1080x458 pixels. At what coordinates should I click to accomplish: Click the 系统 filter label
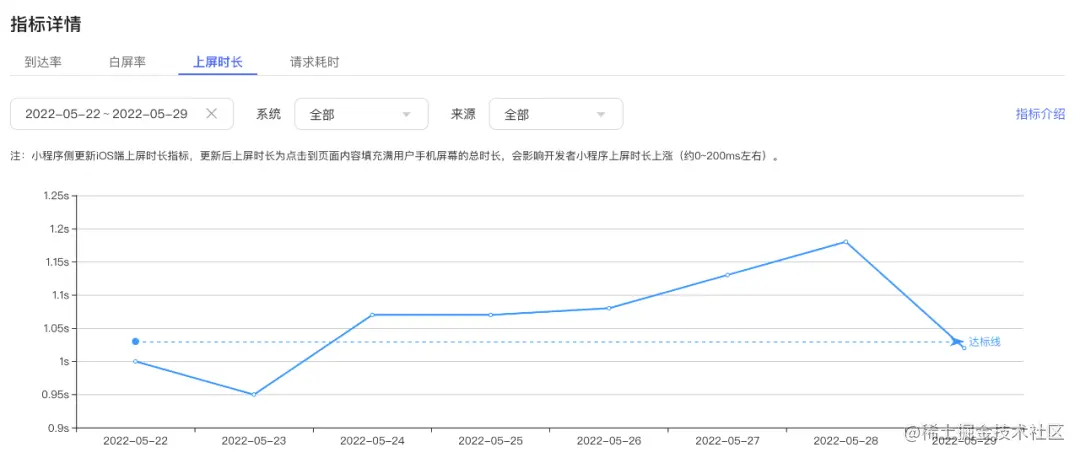[269, 114]
